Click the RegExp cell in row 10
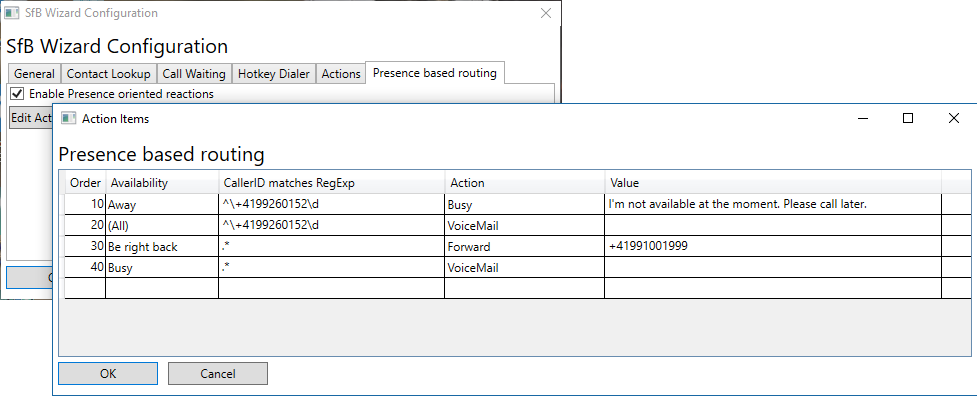Image resolution: width=977 pixels, height=396 pixels. 331,204
